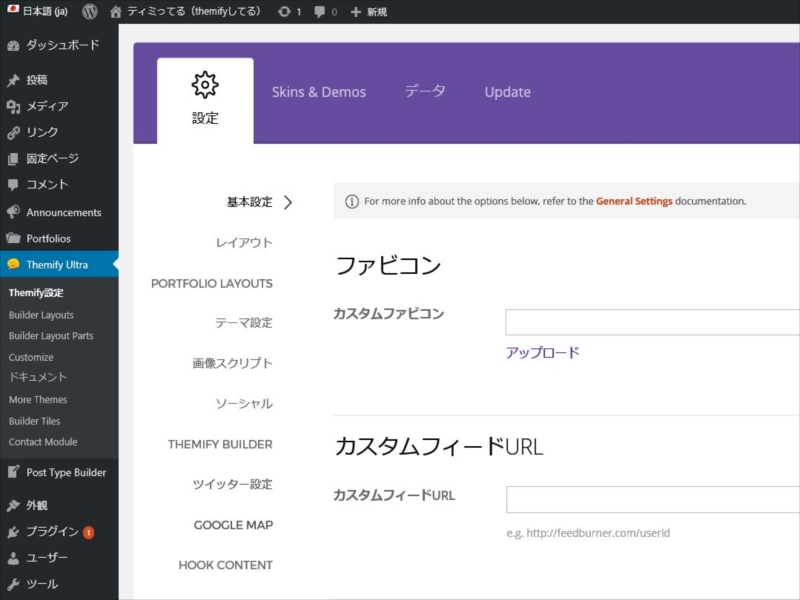800x600 pixels.
Task: Click the 投稿 pushpin icon
Action: tap(13, 80)
